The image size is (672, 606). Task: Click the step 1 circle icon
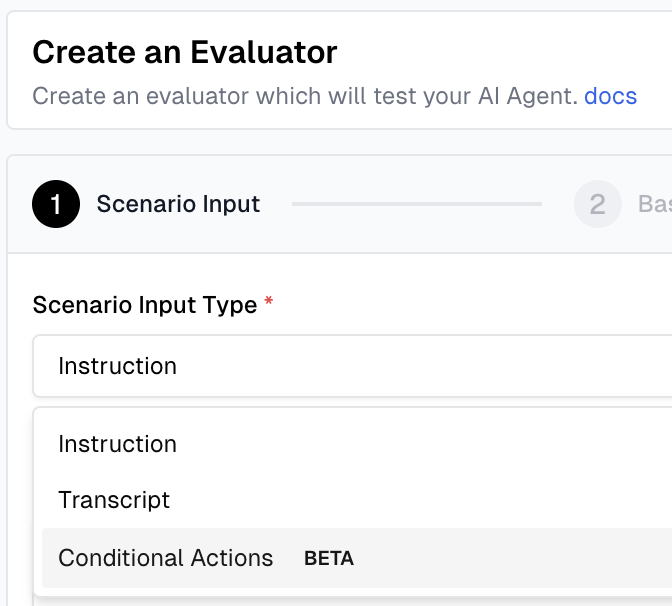56,204
